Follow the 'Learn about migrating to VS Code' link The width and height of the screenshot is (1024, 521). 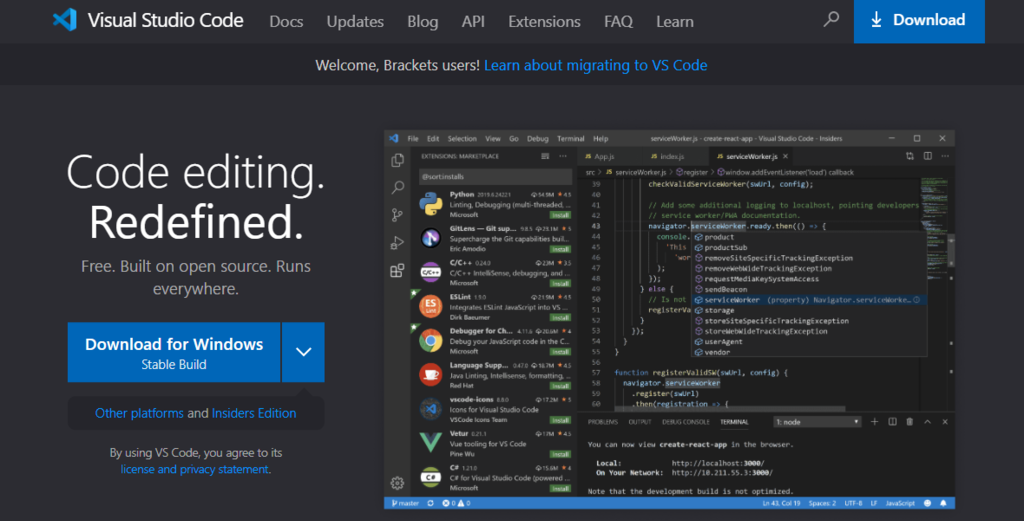(x=595, y=65)
